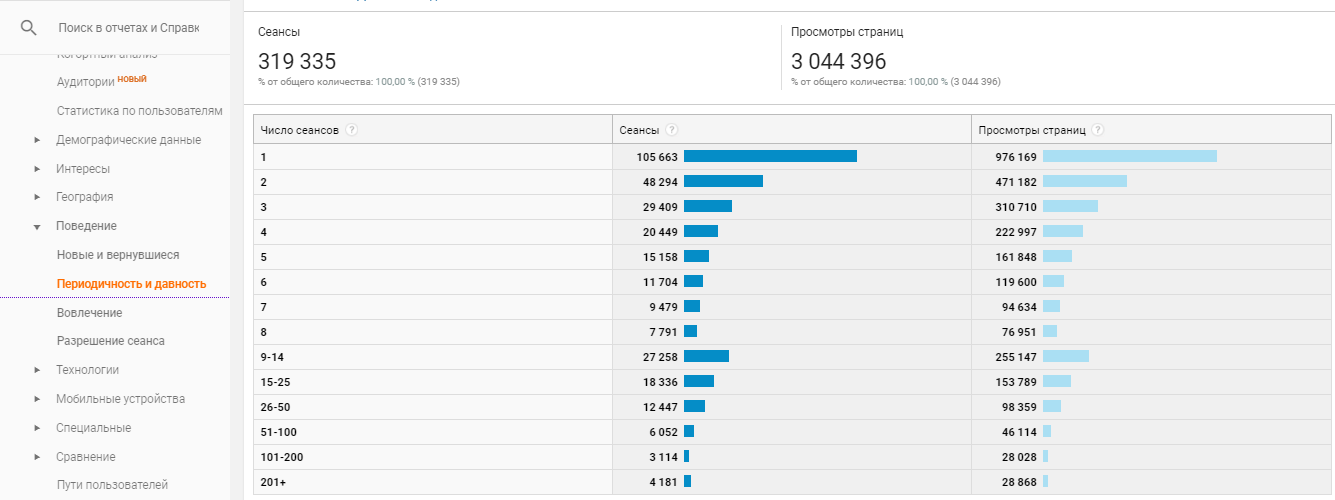Click the 119 600 pageviews value
Viewport: 1335px width, 500px height.
[1016, 282]
